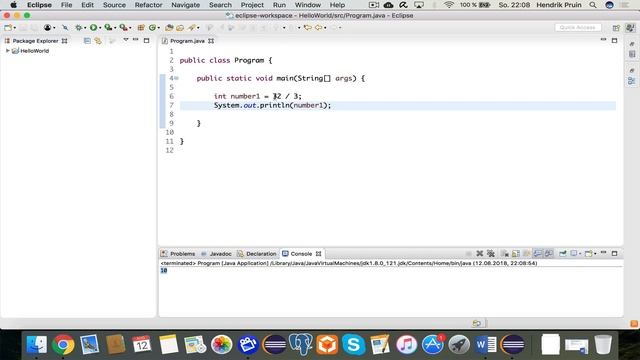Viewport: 640px width, 360px height.
Task: Click 'Hendrik Pruin' user name in menu bar
Action: coord(559,5)
